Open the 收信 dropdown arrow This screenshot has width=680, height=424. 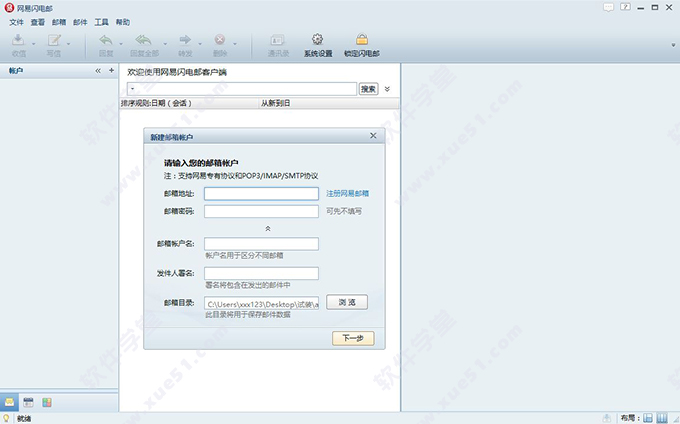[x=33, y=44]
